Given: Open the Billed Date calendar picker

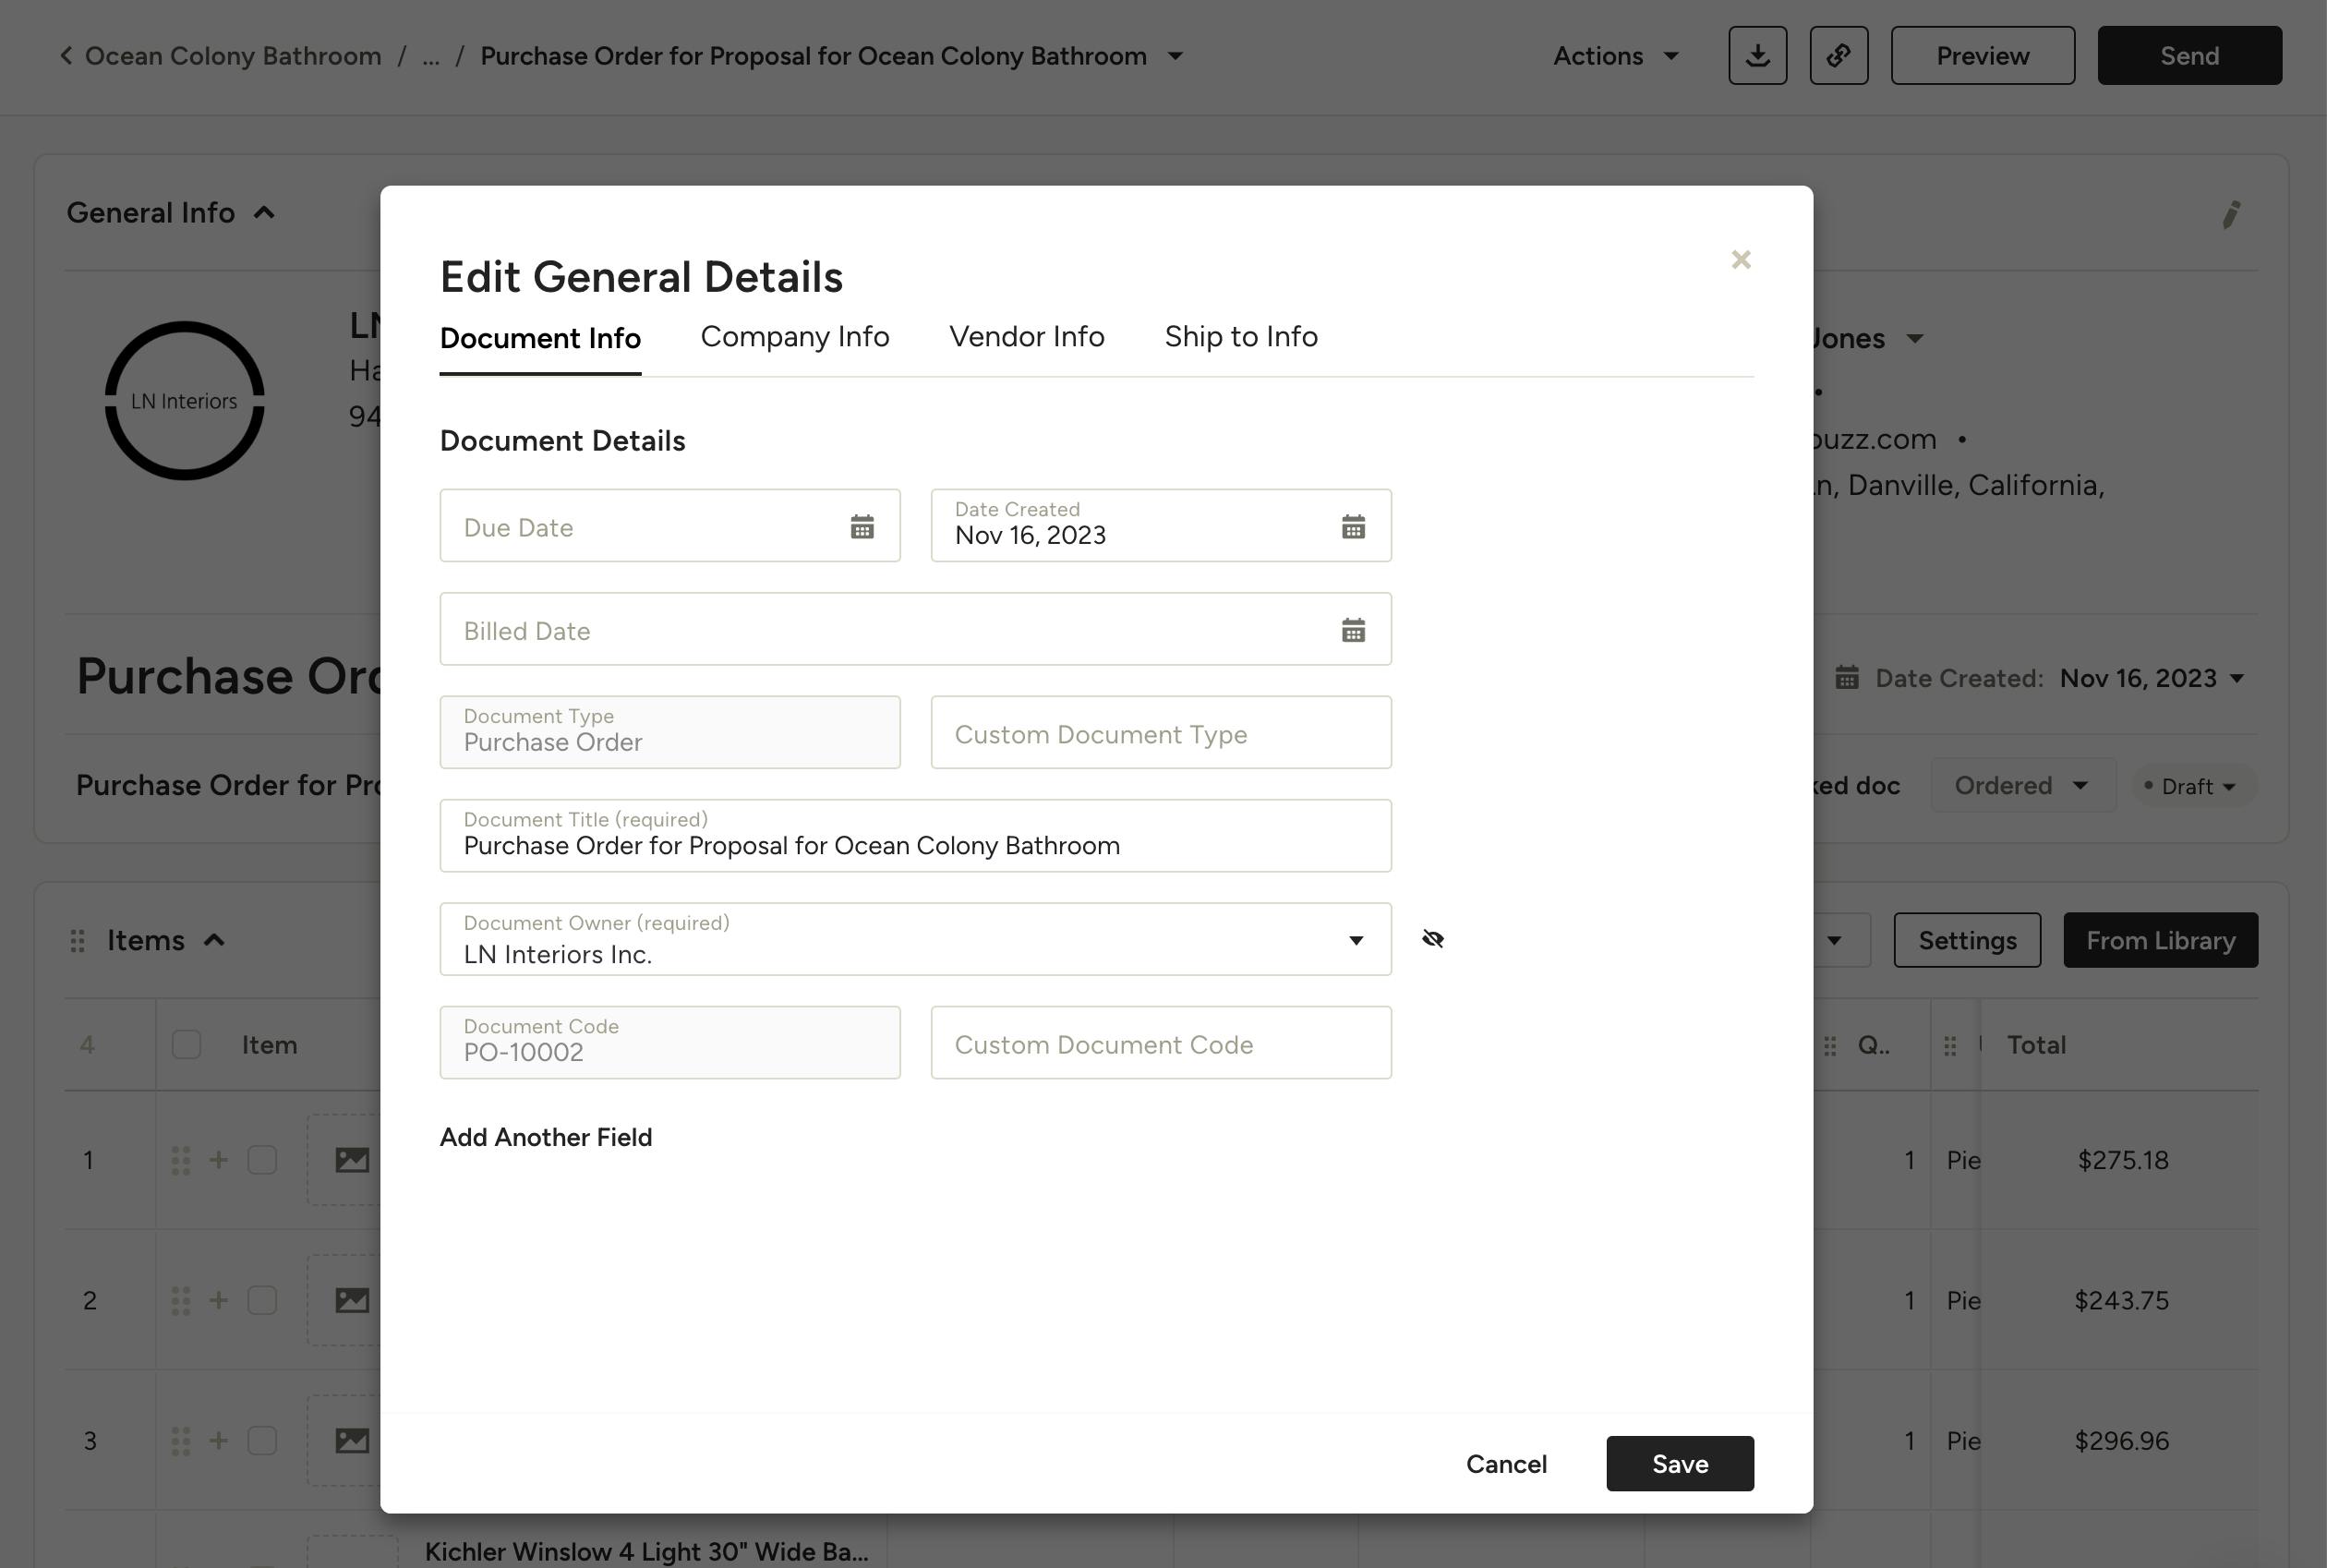Looking at the screenshot, I should tap(1352, 630).
